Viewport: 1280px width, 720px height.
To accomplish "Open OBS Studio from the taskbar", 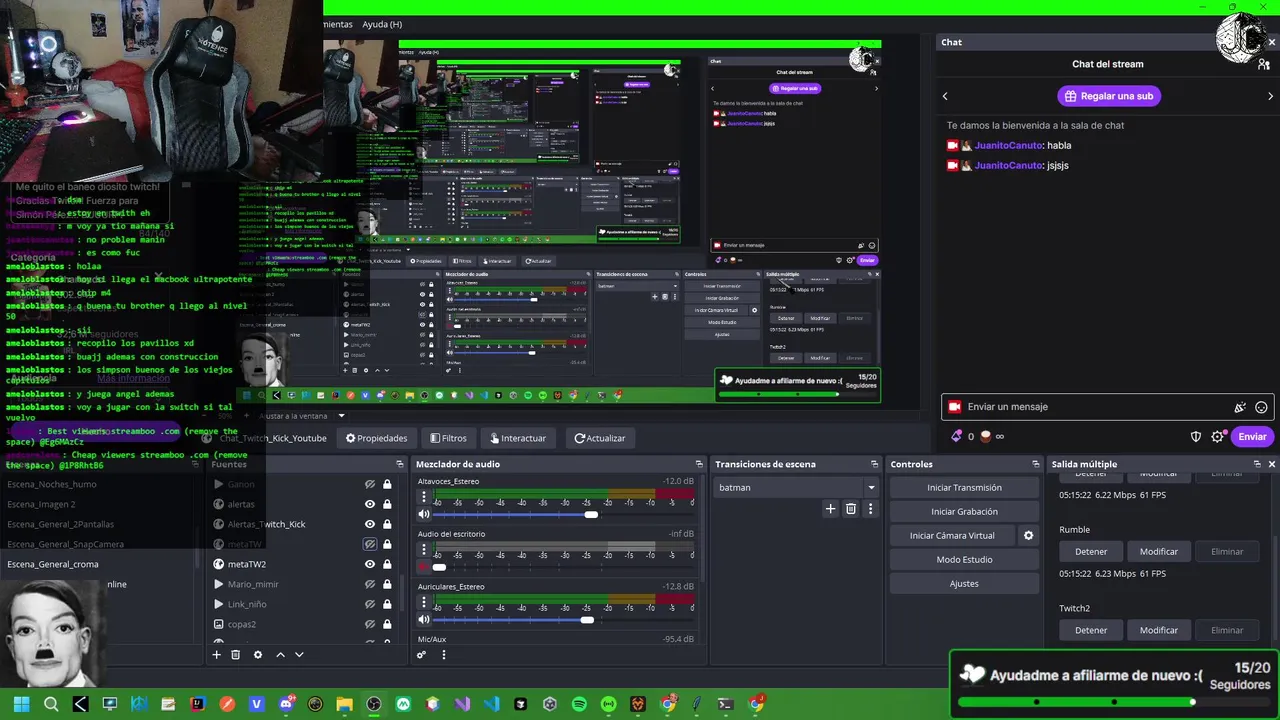I will [x=373, y=704].
